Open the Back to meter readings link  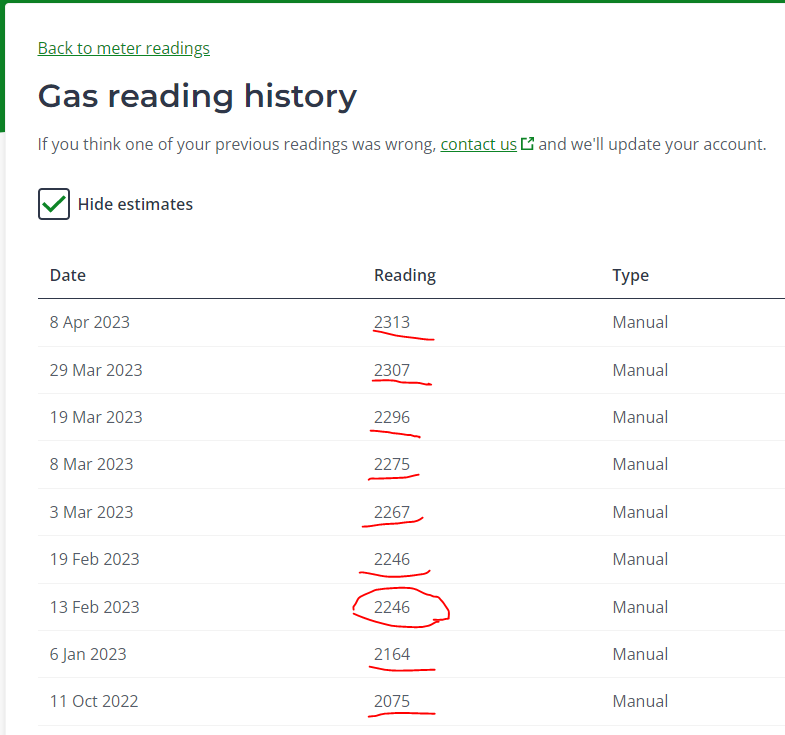pos(124,49)
